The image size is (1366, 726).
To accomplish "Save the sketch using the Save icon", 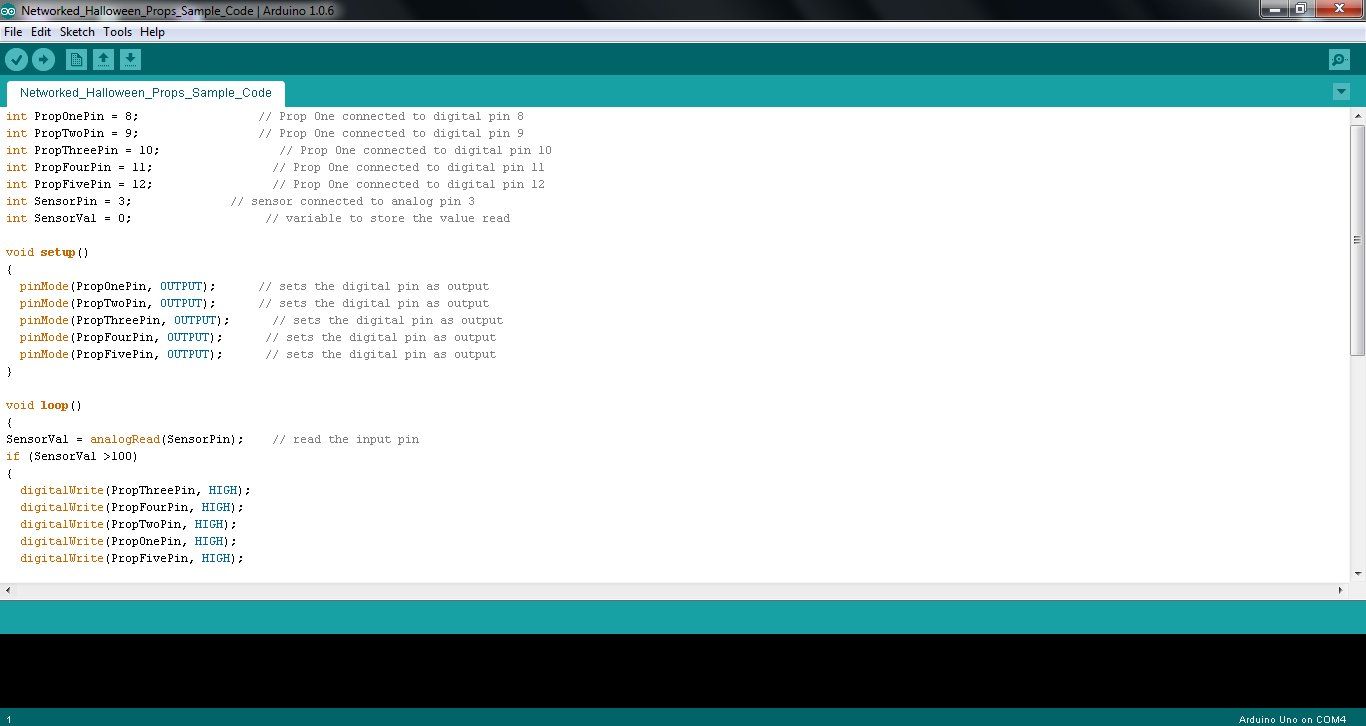I will pyautogui.click(x=130, y=59).
